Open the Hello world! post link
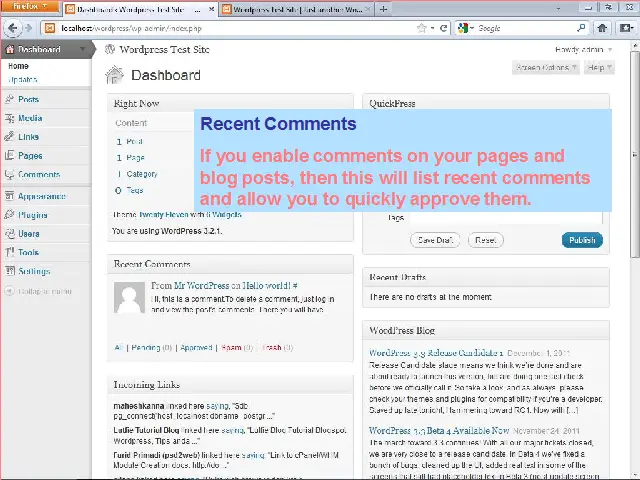 267,285
